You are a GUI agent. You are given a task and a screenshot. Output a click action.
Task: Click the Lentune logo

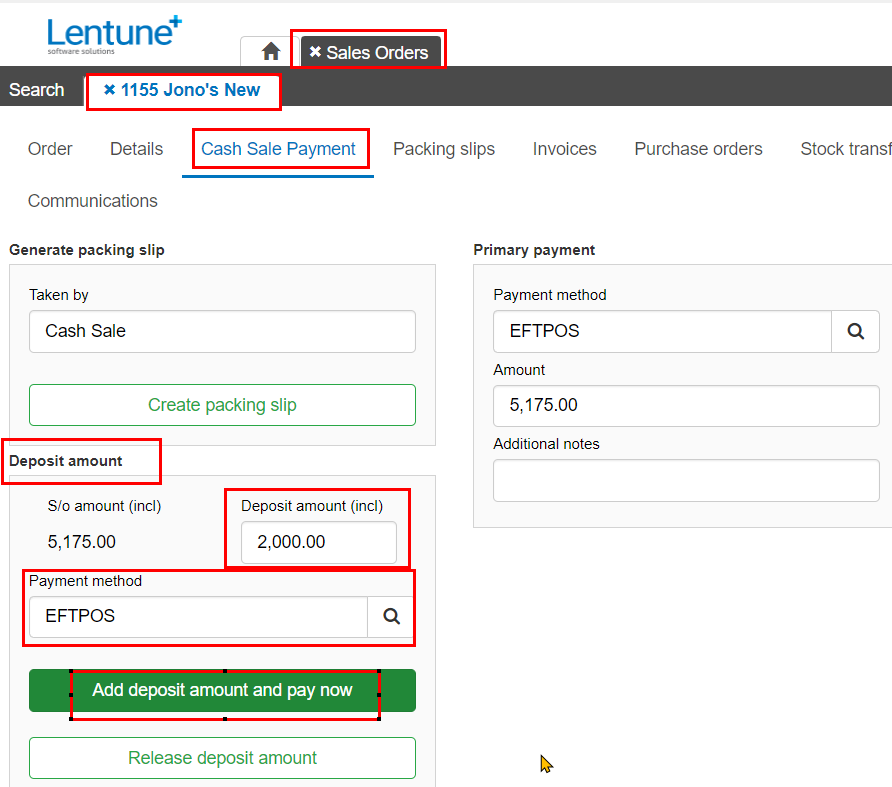pos(114,35)
